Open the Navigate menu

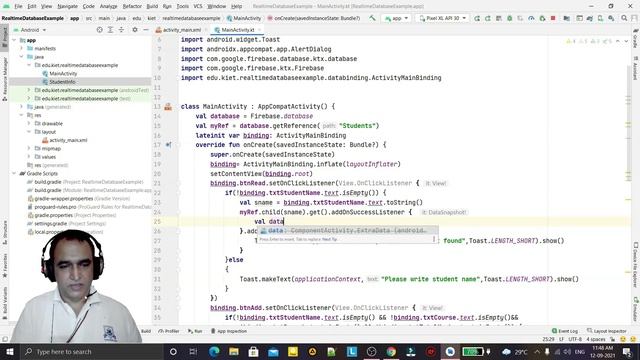click(x=67, y=6)
